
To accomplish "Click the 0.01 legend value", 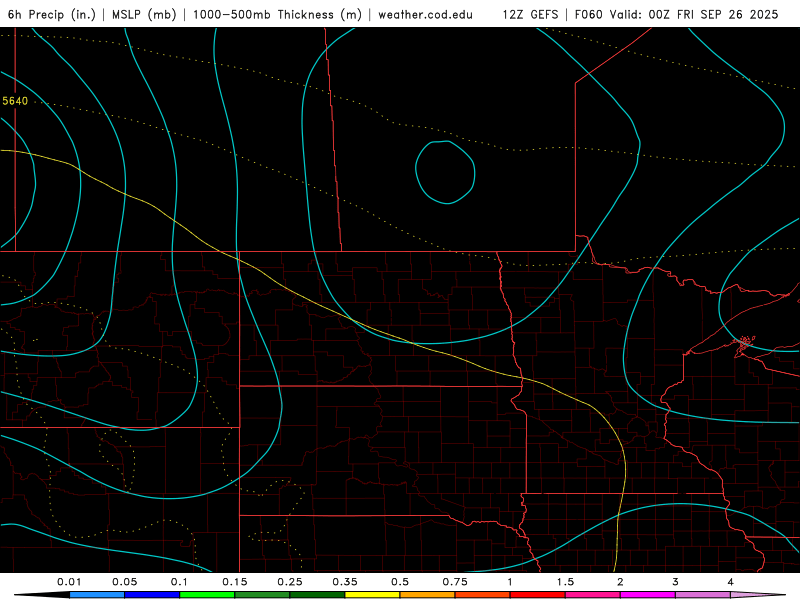I will 69,582.
